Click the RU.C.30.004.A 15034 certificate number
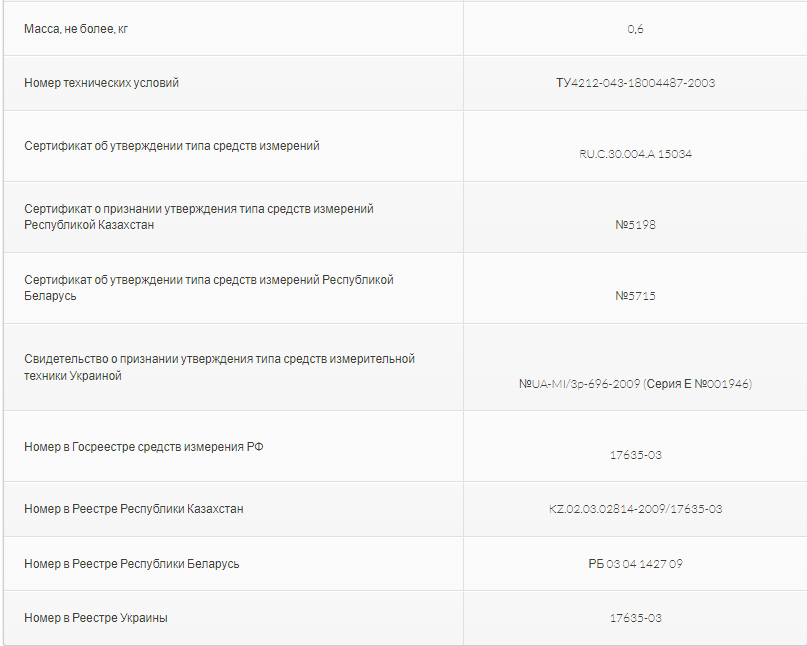 tap(635, 154)
